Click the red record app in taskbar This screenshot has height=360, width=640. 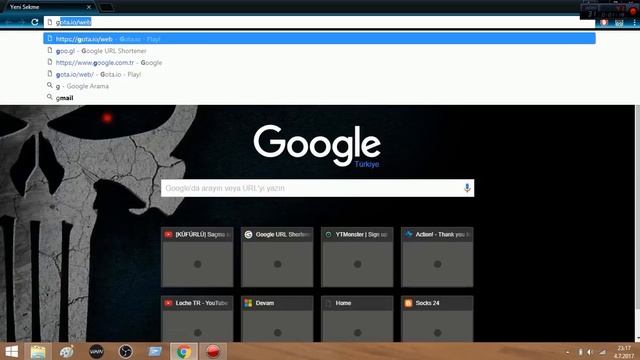[213, 351]
